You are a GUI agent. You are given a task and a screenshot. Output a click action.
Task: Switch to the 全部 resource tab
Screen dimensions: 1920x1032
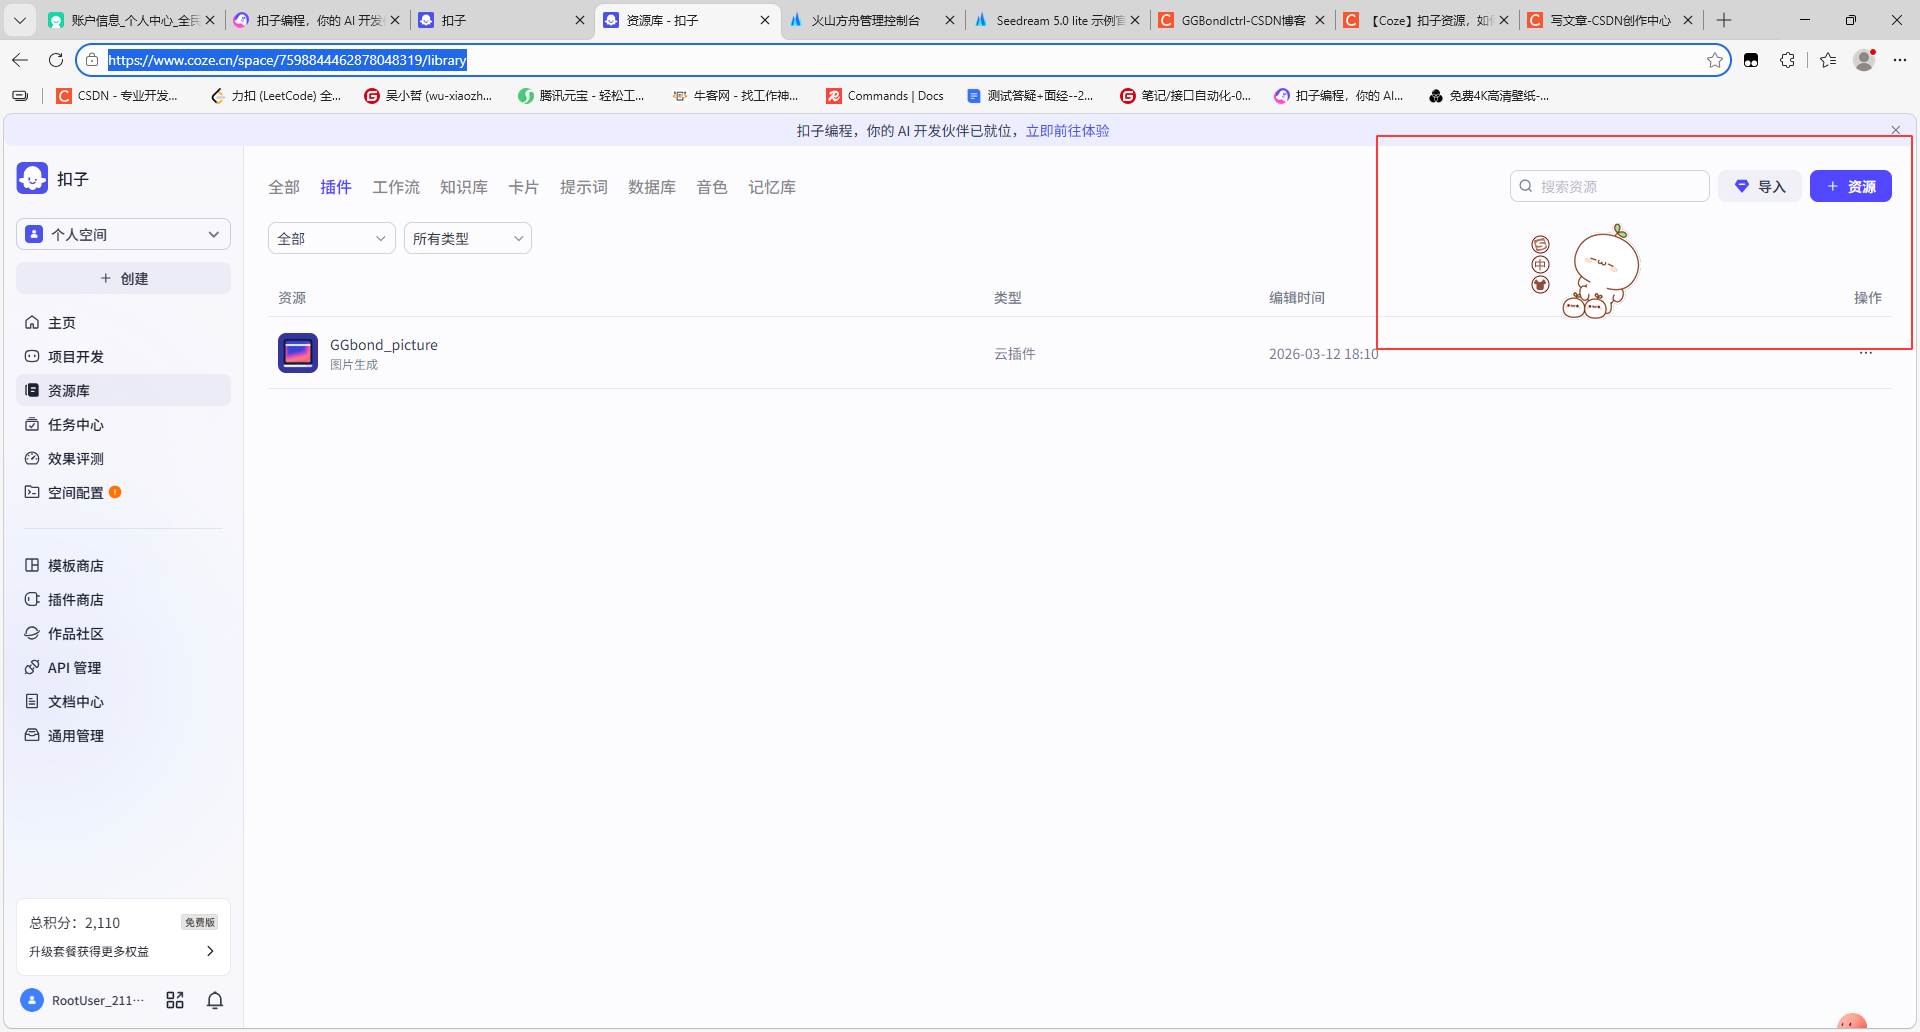(x=284, y=187)
